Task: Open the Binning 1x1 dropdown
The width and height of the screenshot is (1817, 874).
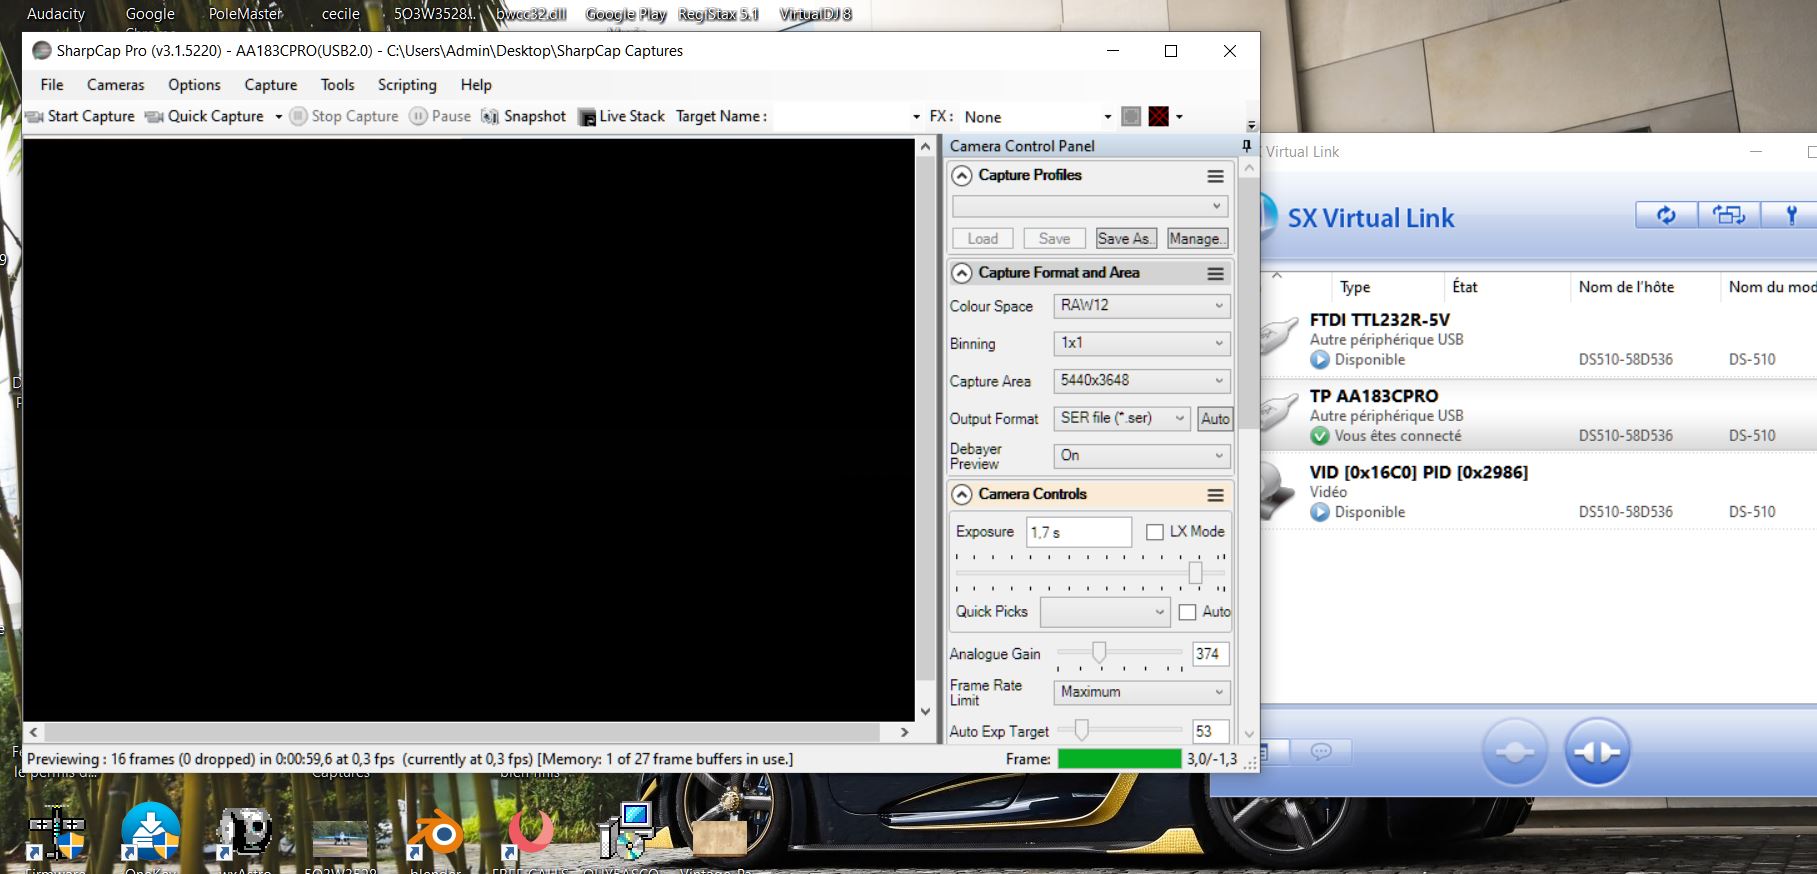Action: (1141, 343)
